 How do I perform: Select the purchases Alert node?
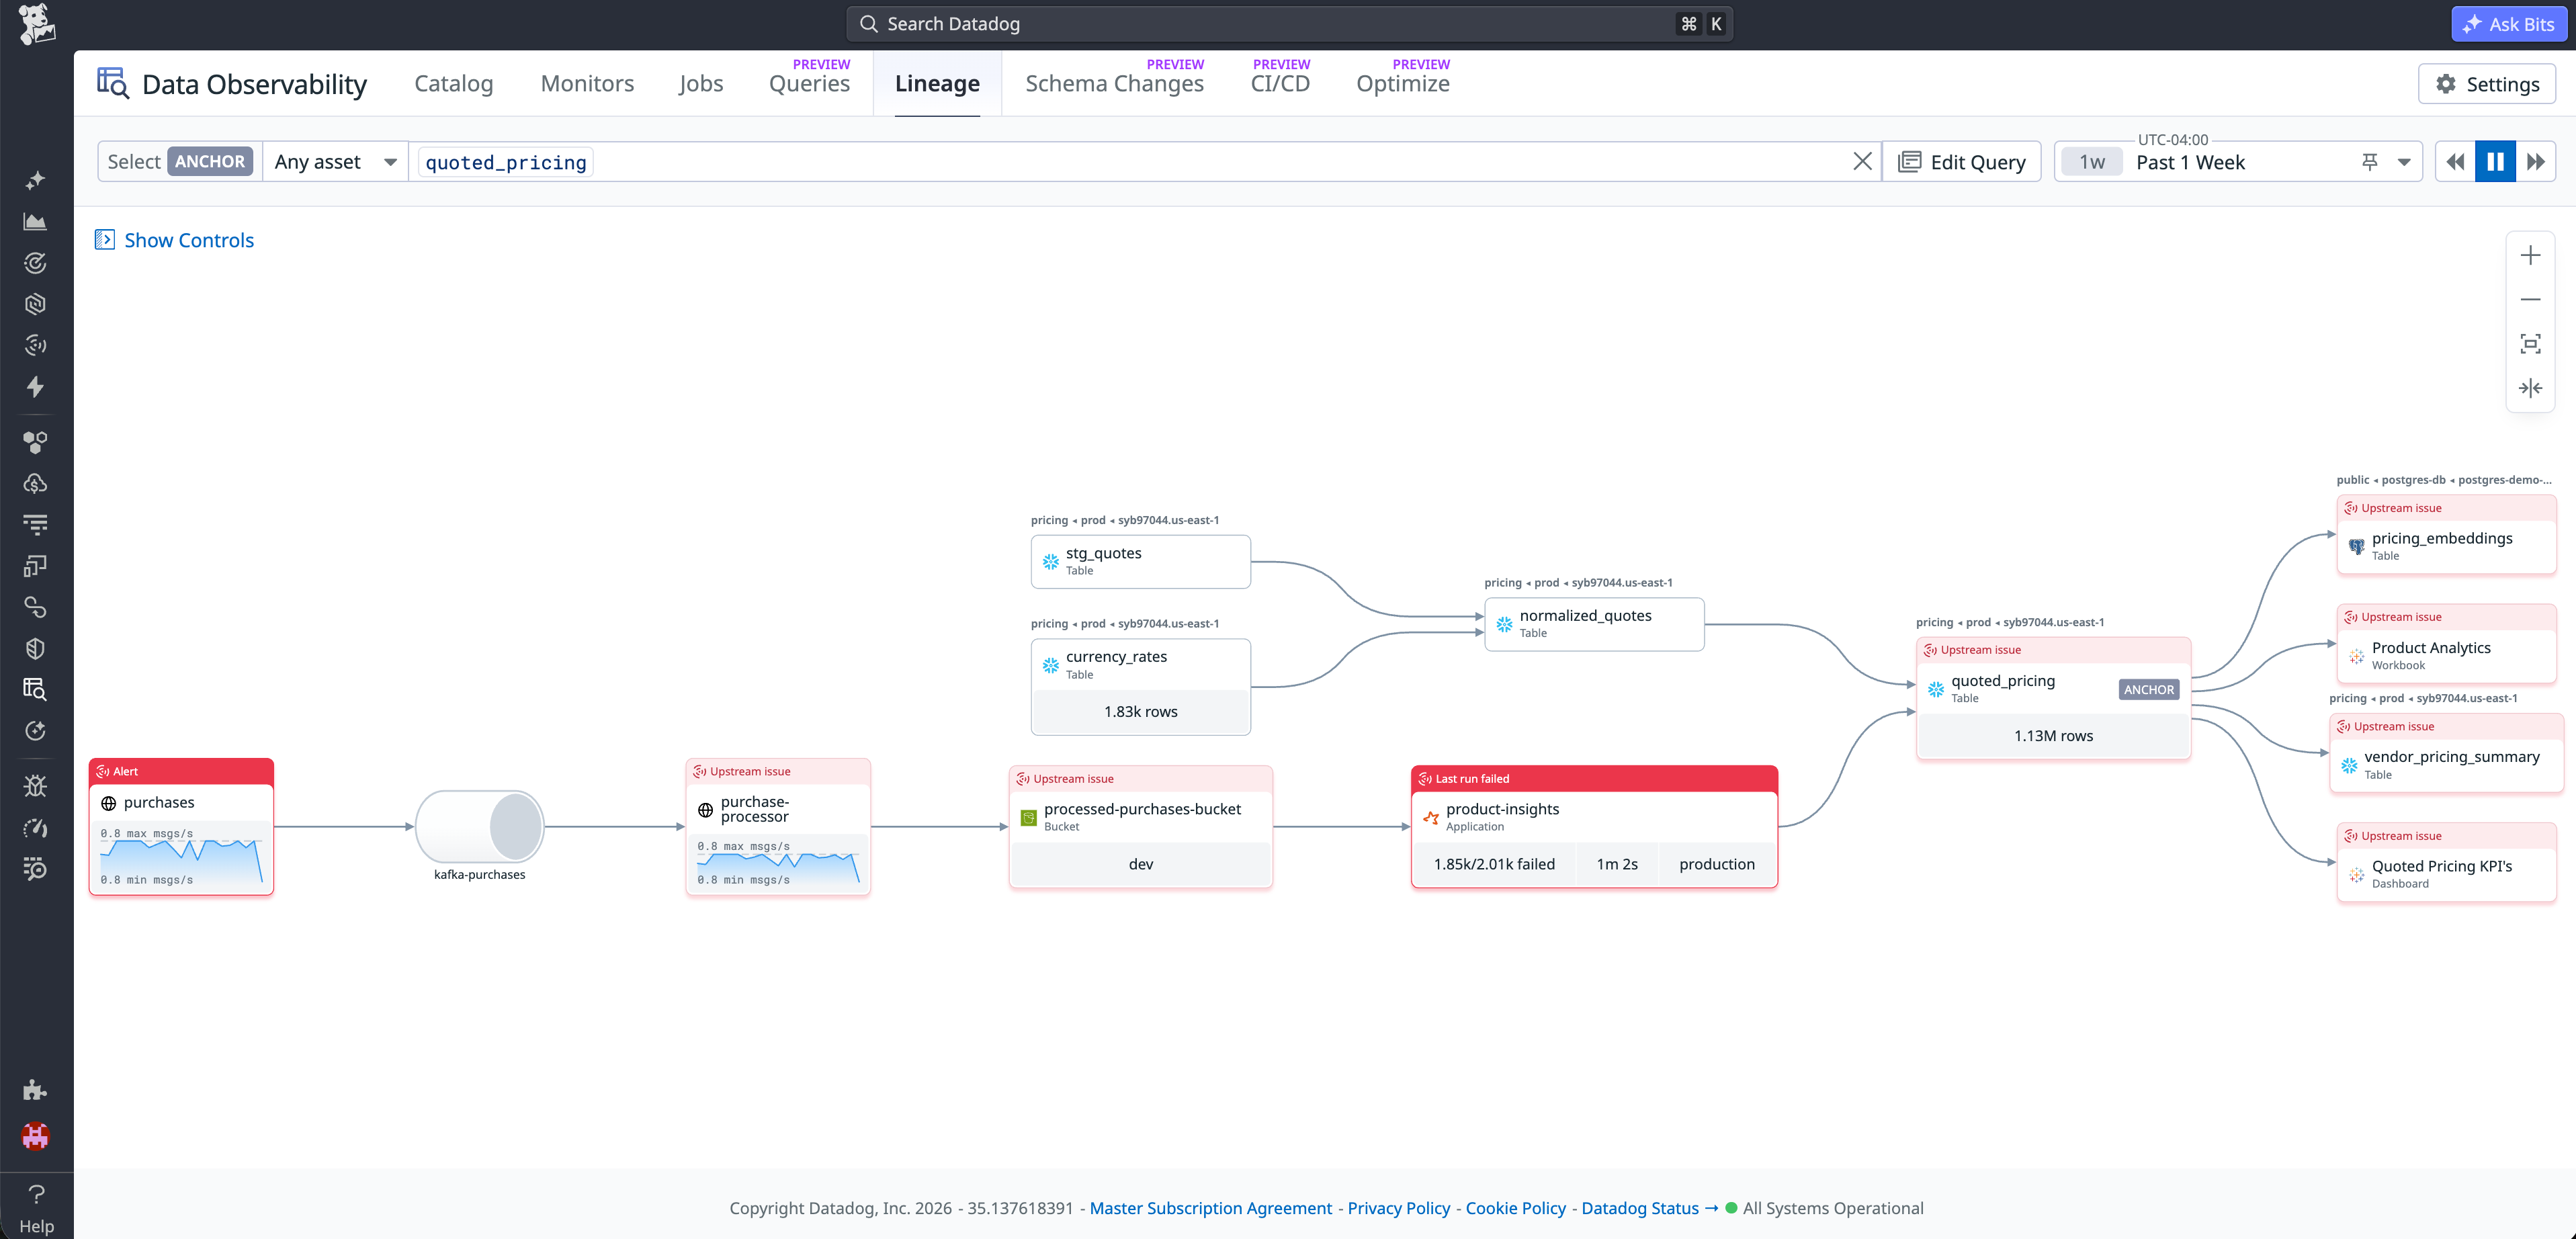pyautogui.click(x=181, y=827)
